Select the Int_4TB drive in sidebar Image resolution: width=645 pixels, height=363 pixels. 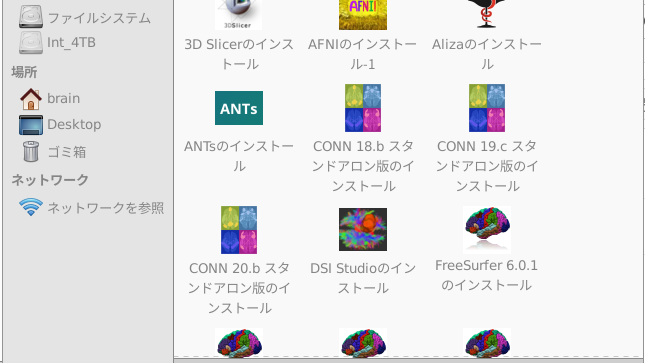58,42
